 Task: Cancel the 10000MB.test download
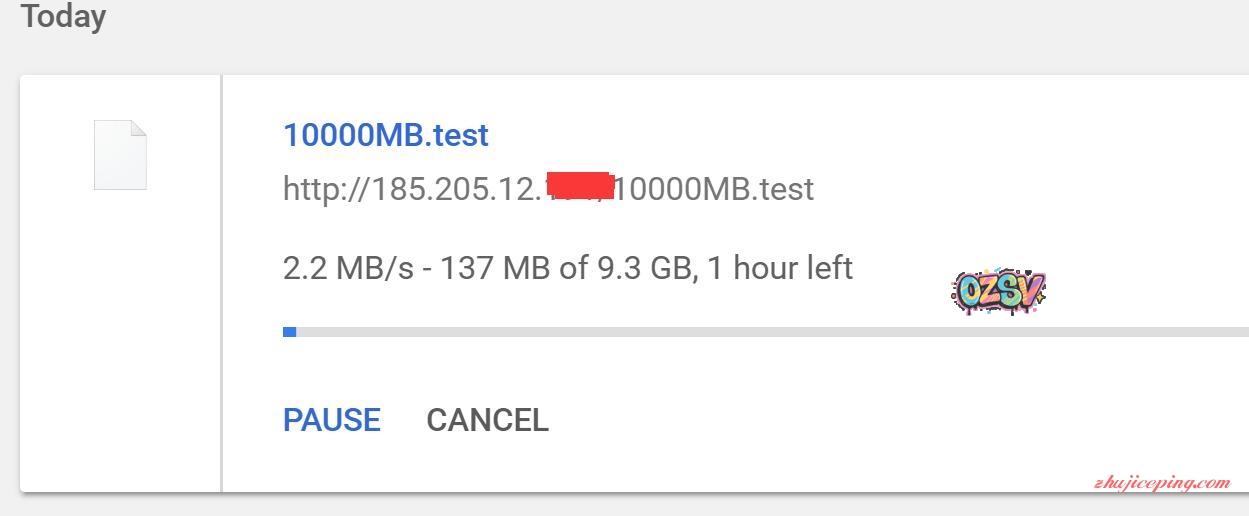[487, 420]
